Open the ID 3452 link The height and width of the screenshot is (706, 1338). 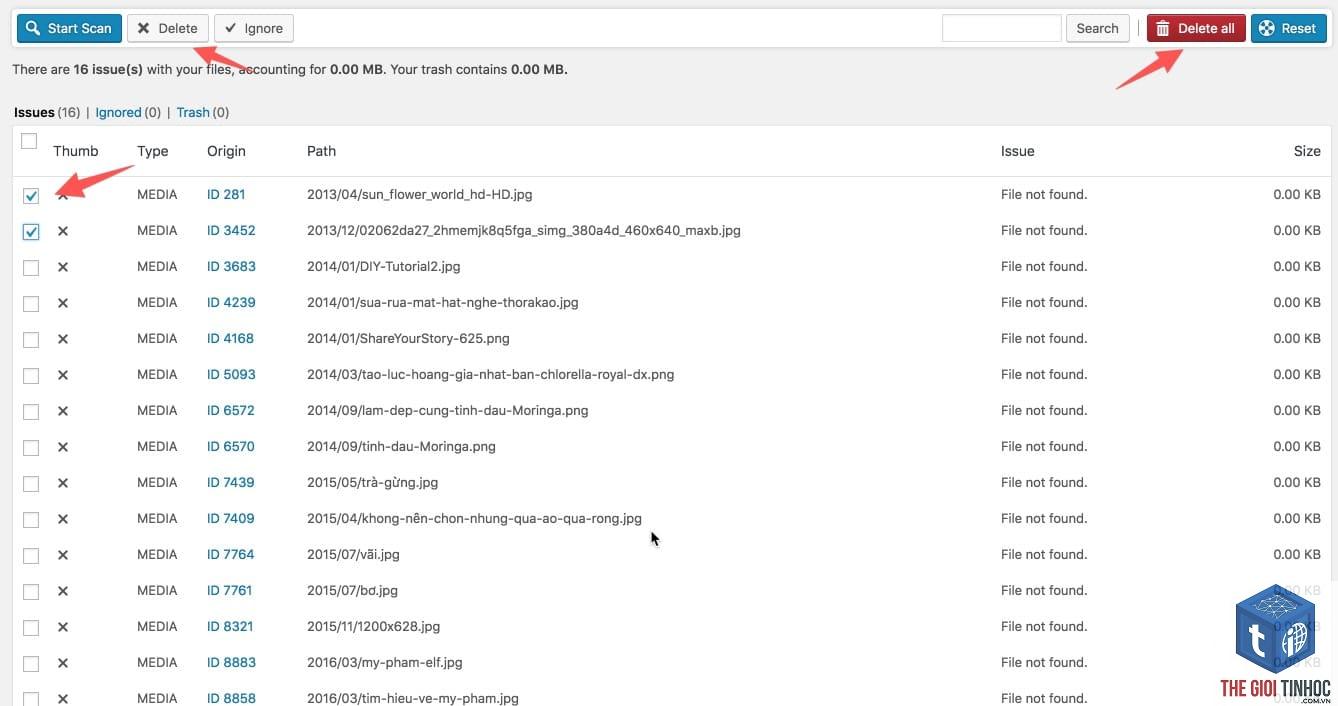coord(231,230)
